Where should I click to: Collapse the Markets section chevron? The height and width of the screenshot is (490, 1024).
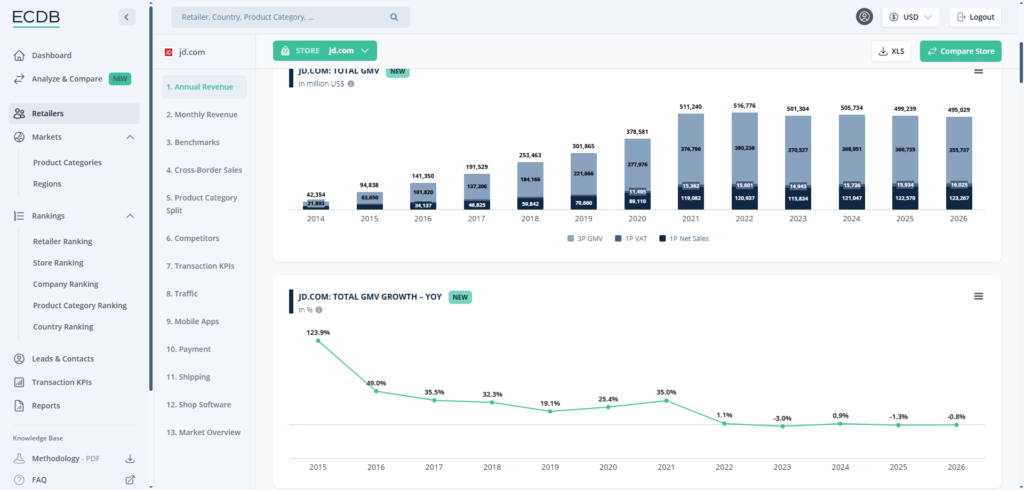tap(130, 137)
